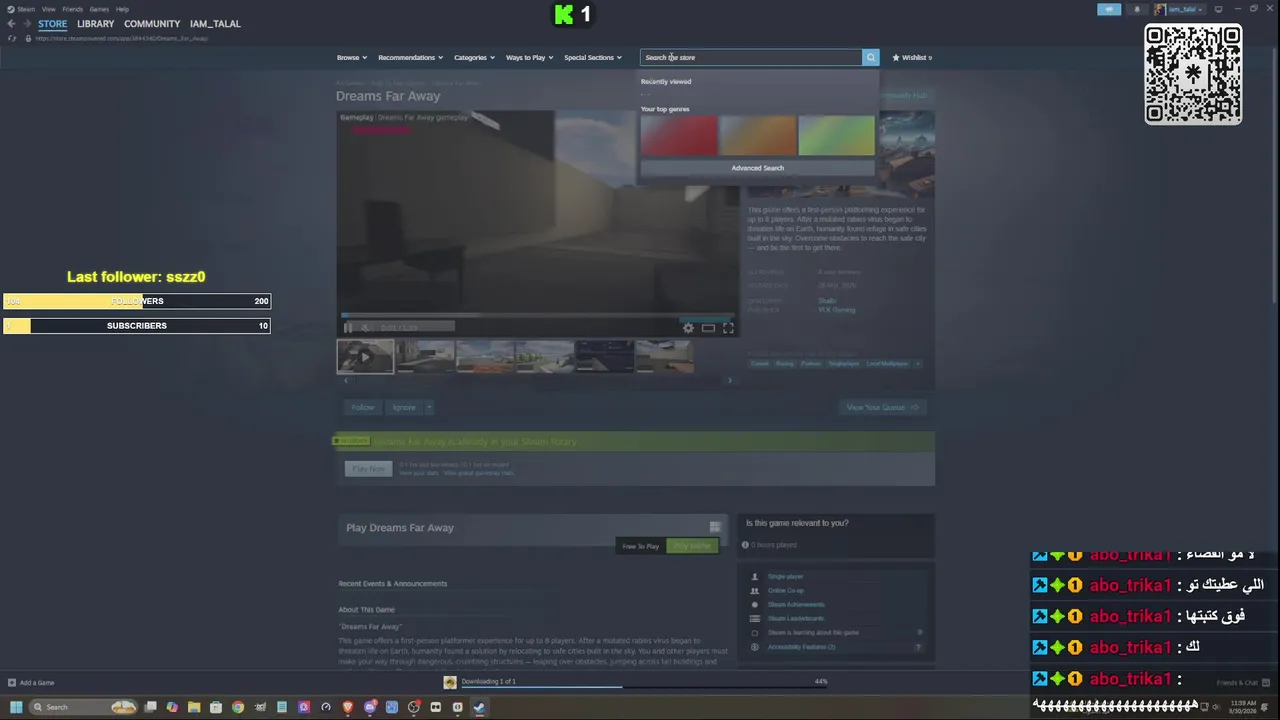Viewport: 1280px width, 720px height.
Task: Click the Singleplayer tag
Action: click(x=843, y=363)
